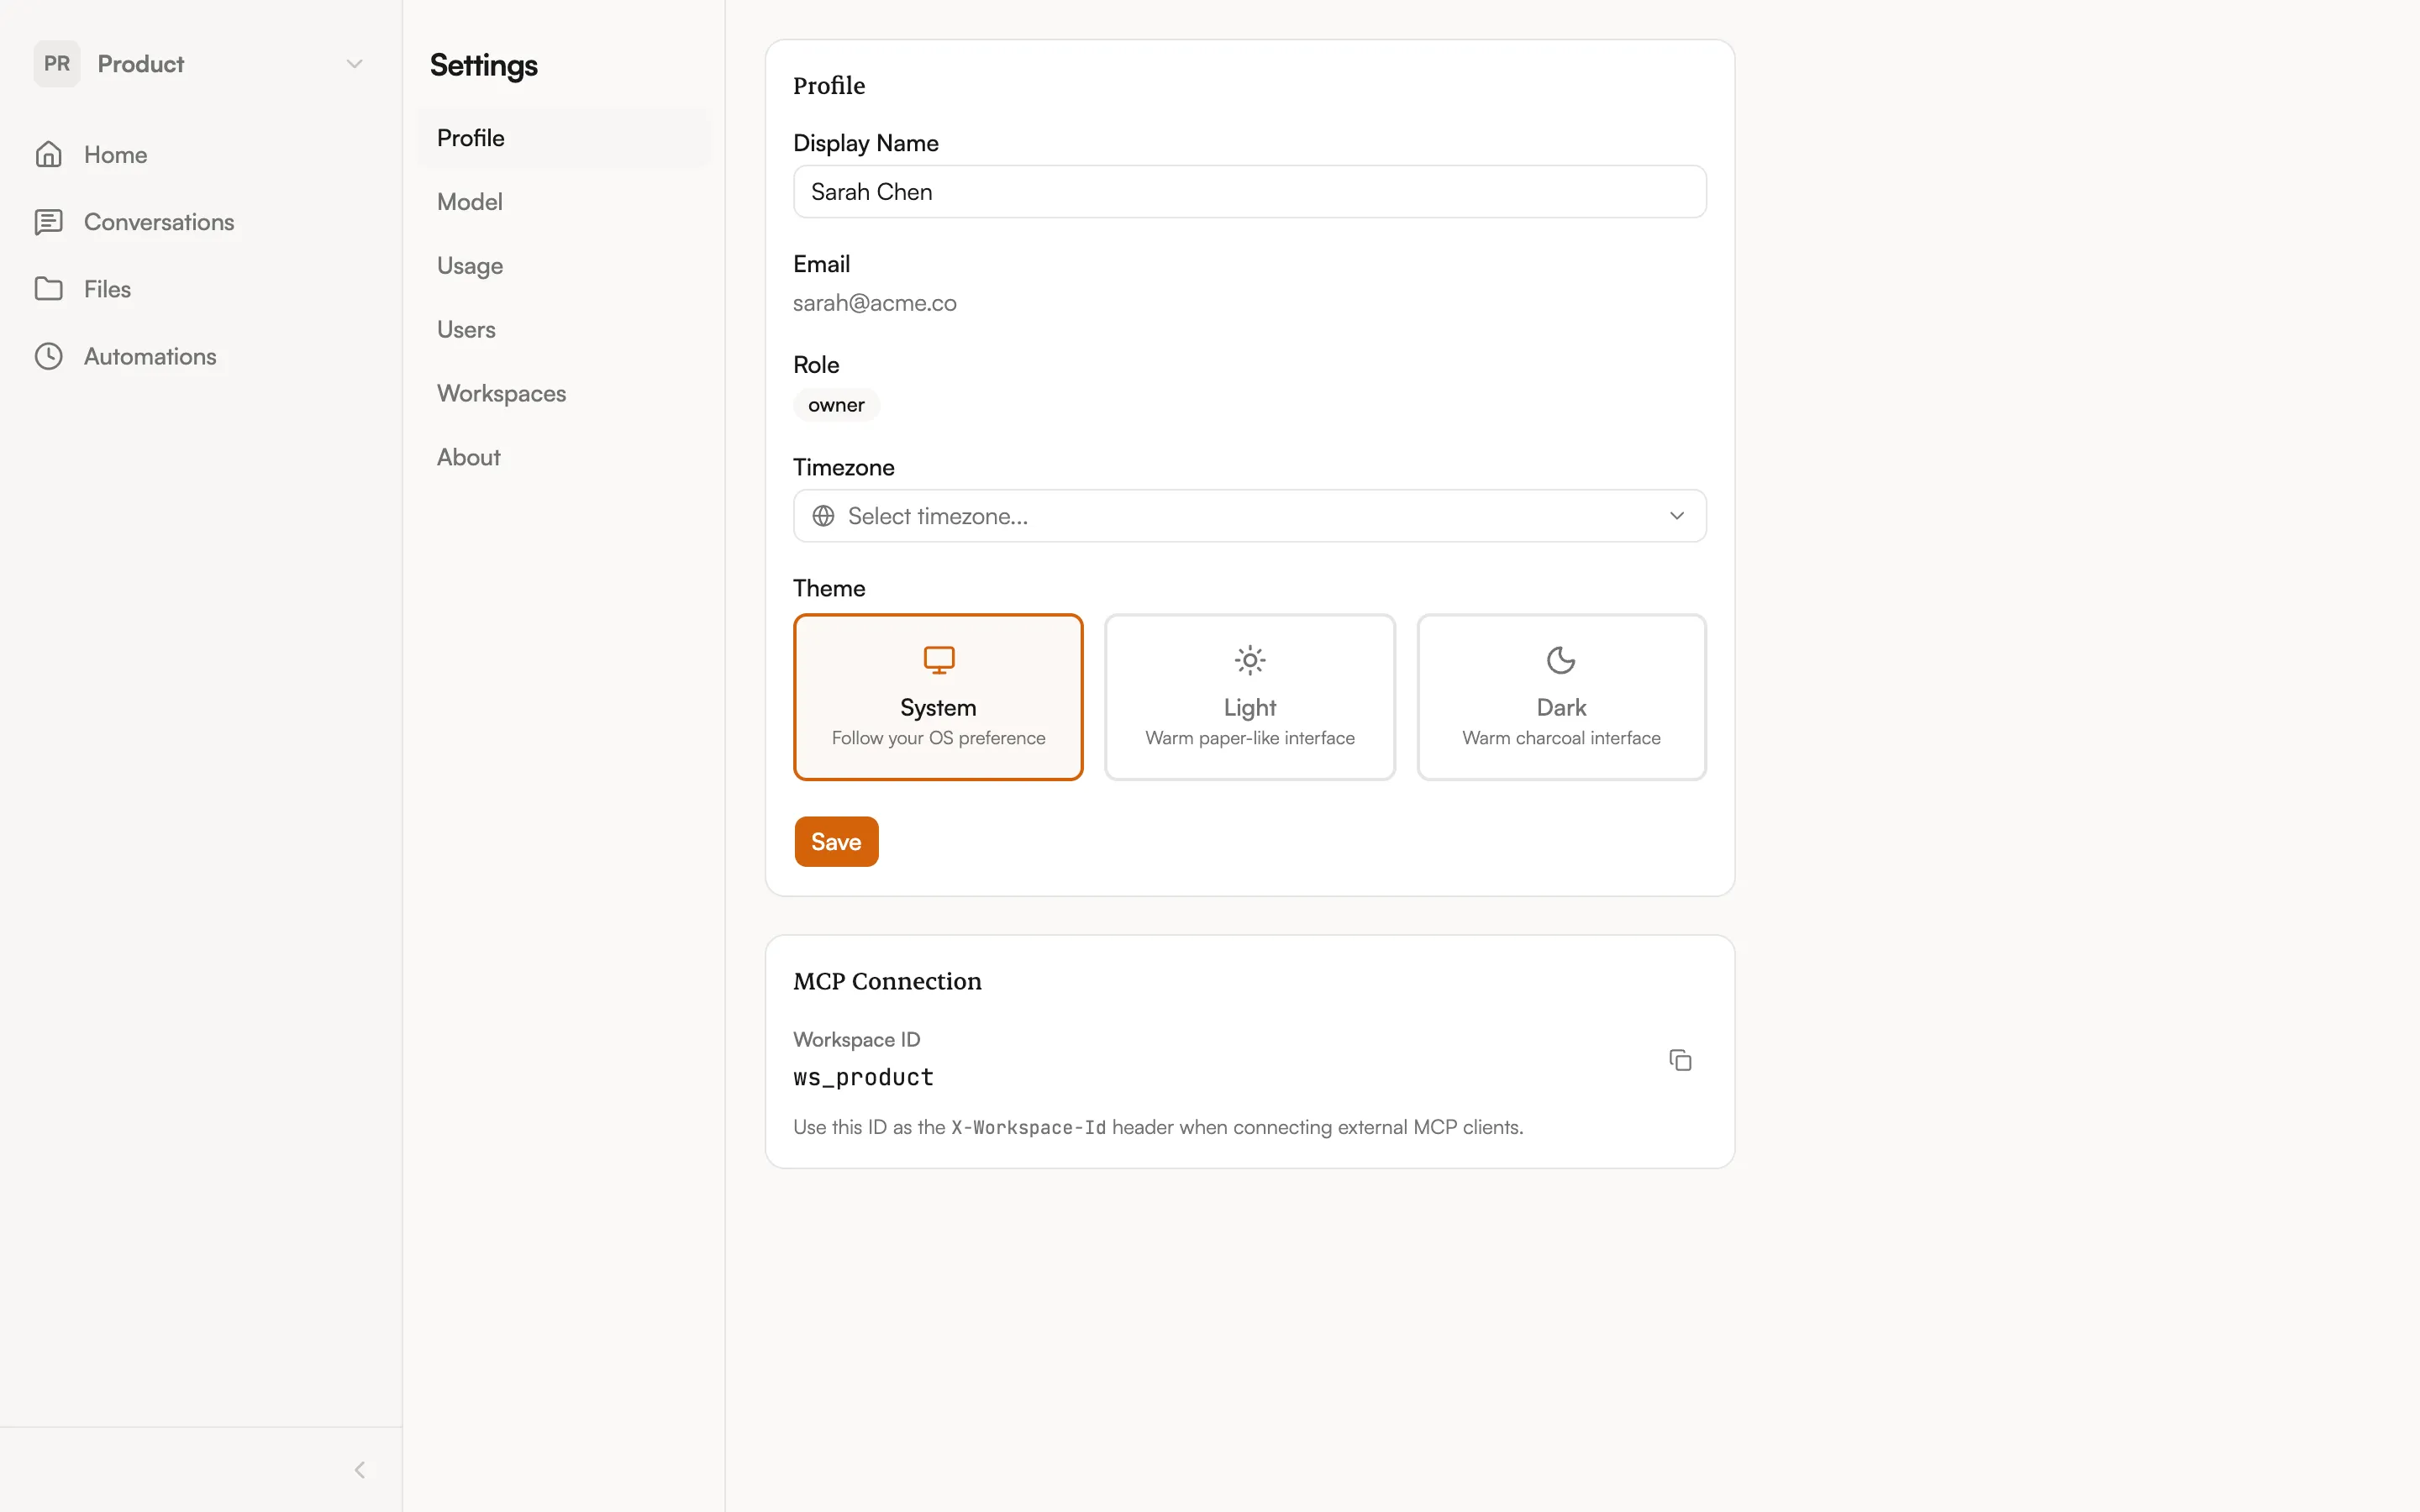2420x1512 pixels.
Task: Open Files from the sidebar
Action: tap(105, 288)
